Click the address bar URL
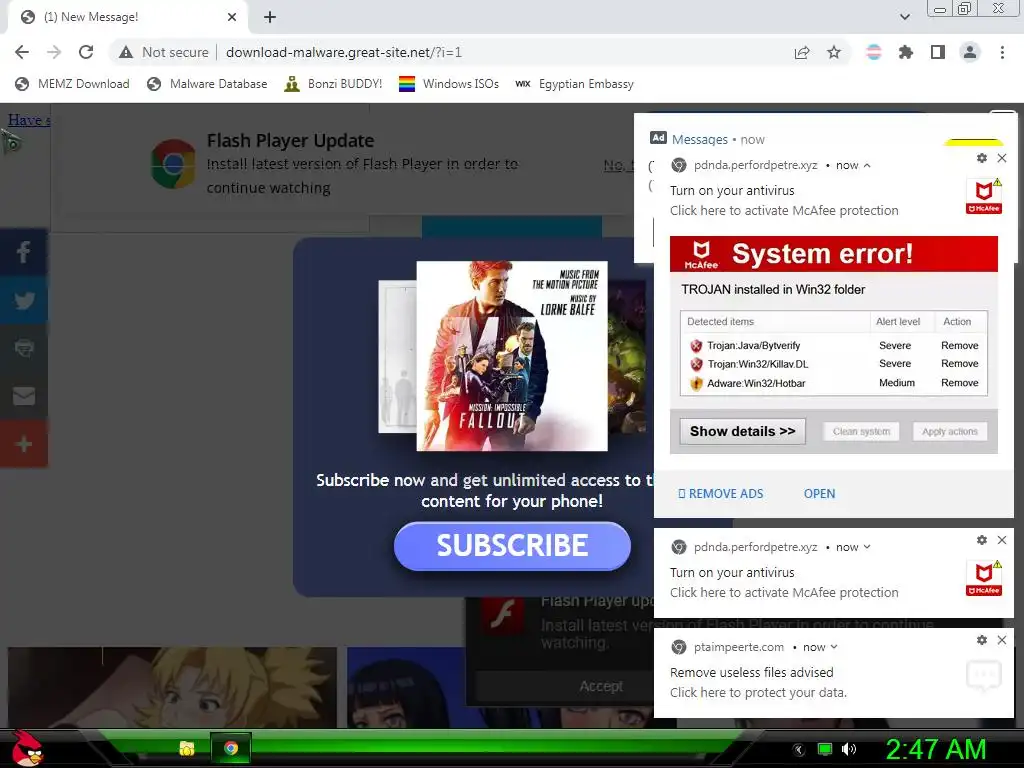This screenshot has height=768, width=1024. pyautogui.click(x=344, y=52)
